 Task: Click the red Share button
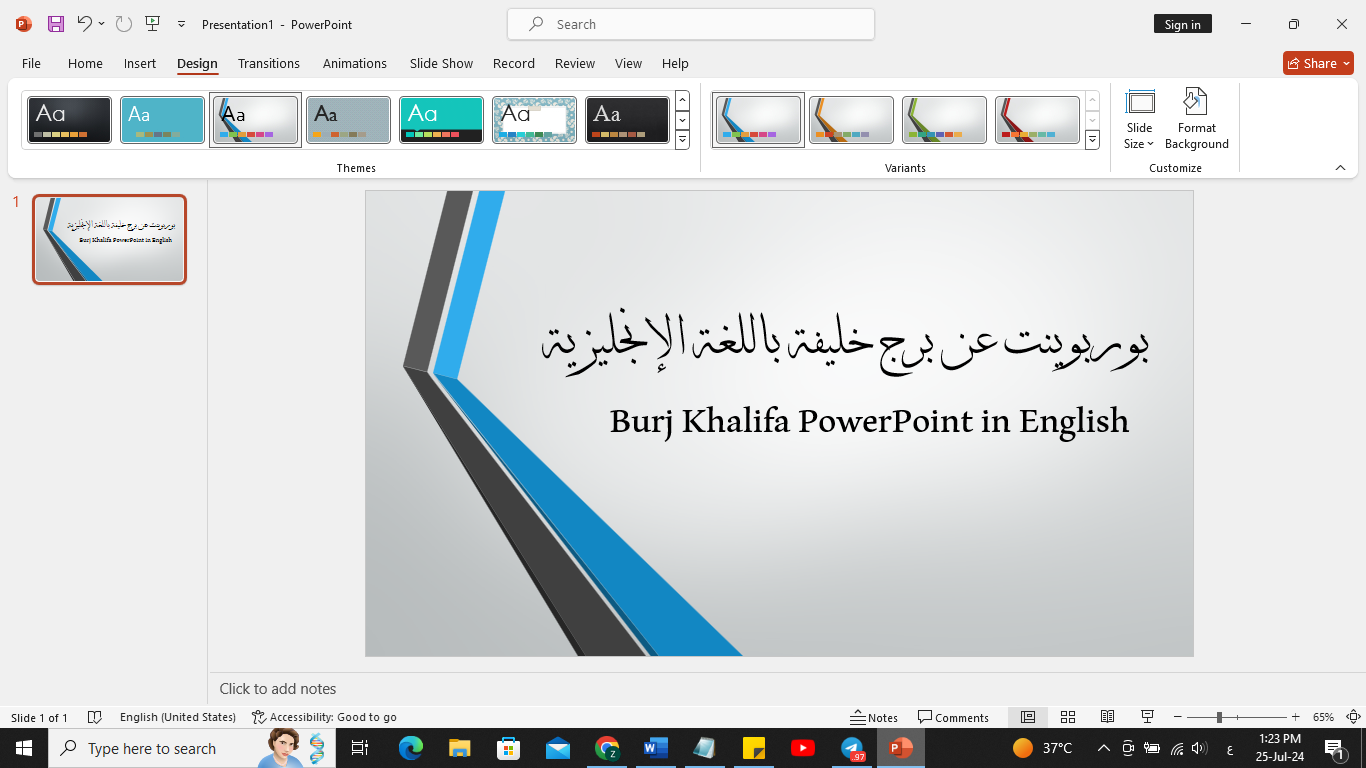point(1318,63)
